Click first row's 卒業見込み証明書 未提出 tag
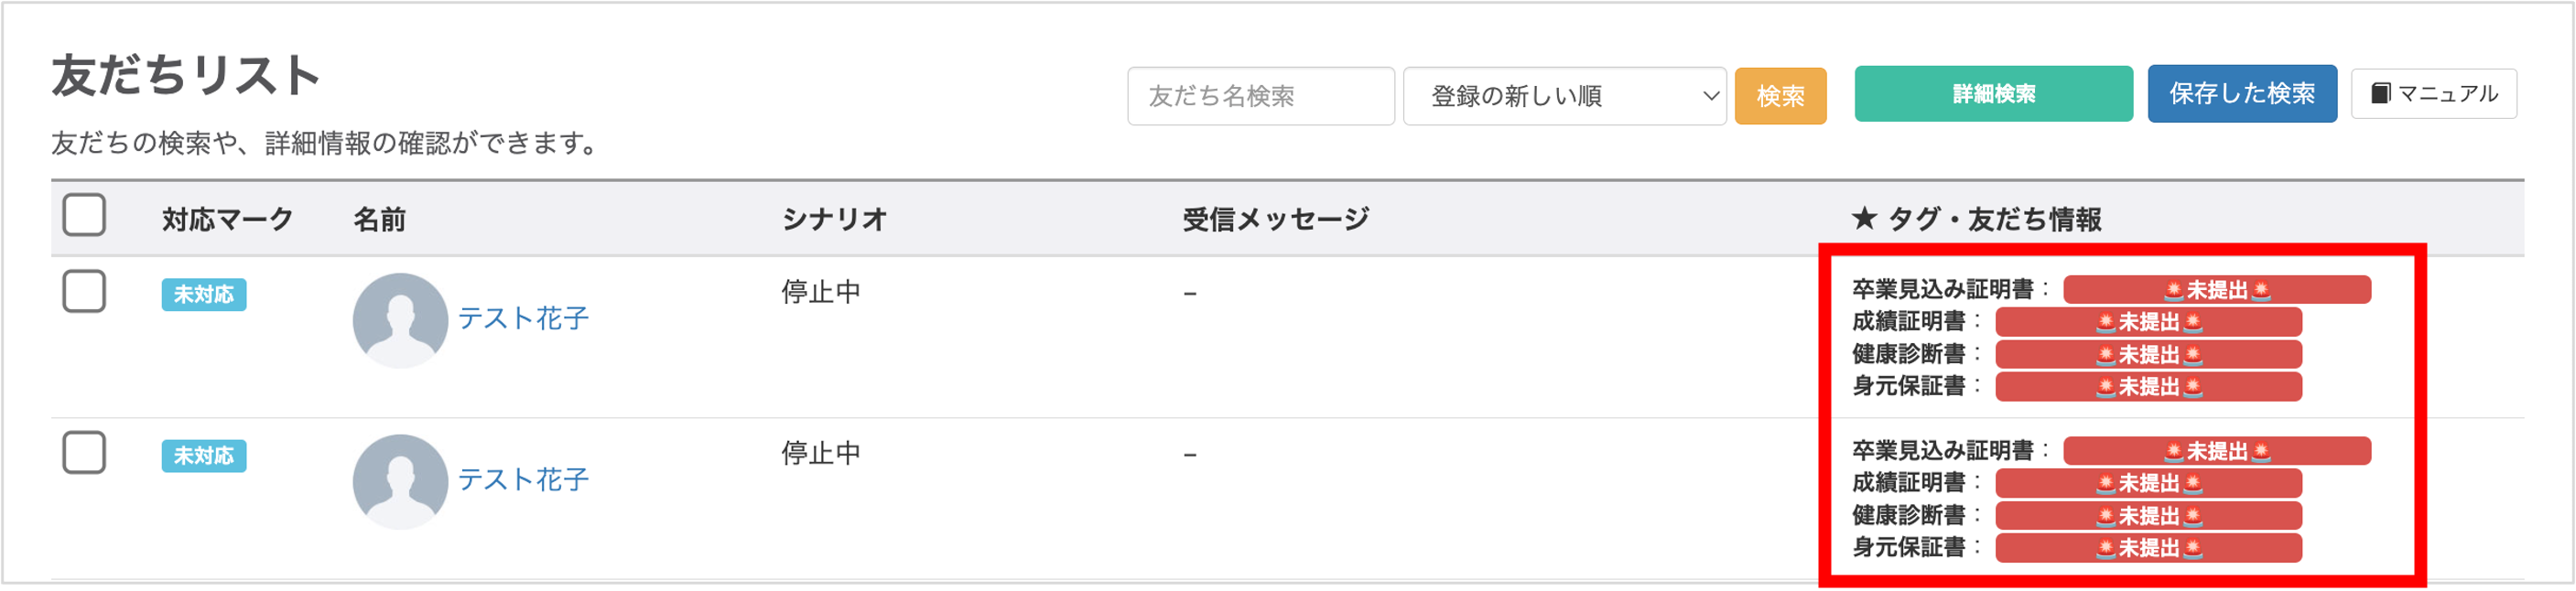Screen dimensions: 2576x591 click(x=2216, y=290)
